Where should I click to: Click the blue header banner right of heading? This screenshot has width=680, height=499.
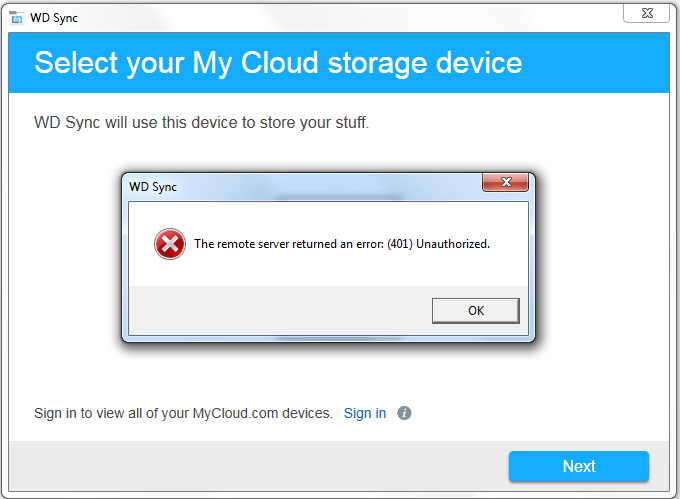[x=596, y=63]
